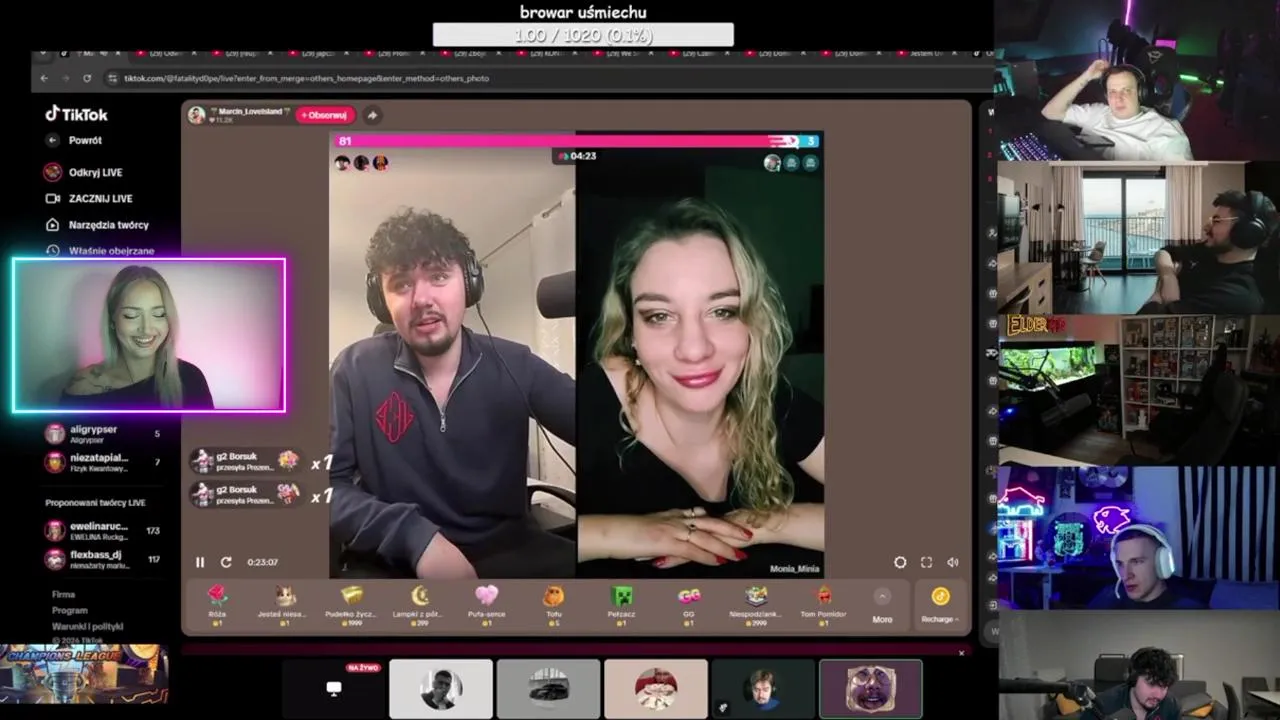The width and height of the screenshot is (1280, 720).
Task: Select the Lampki z półk... moon gift
Action: (419, 605)
